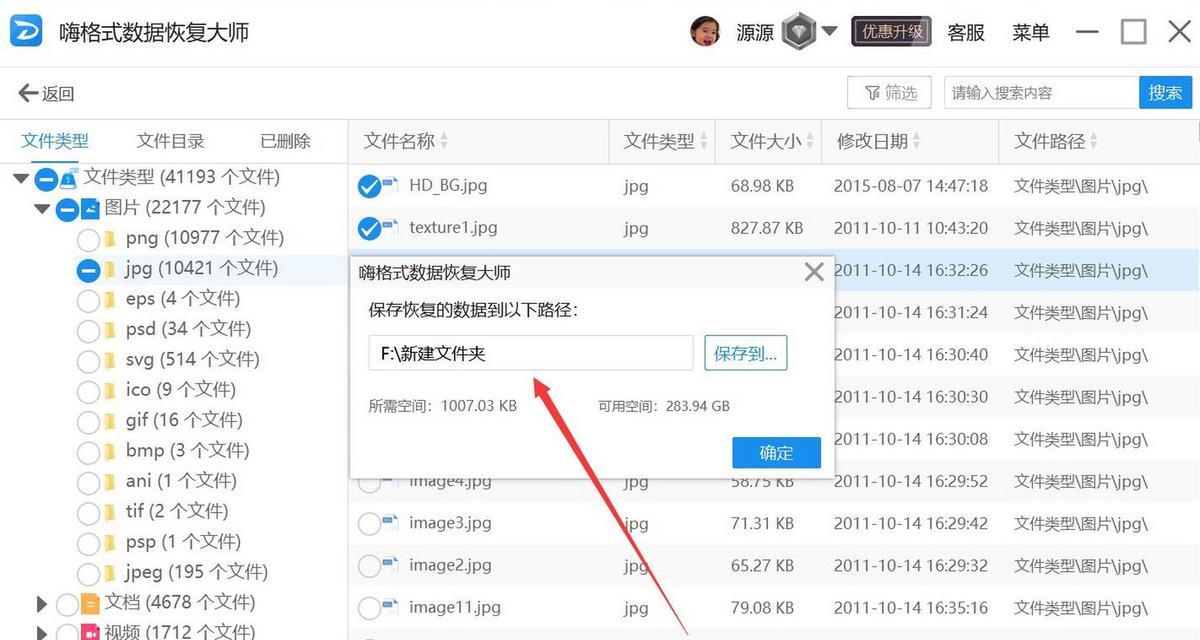Check the image2.jpg file checkbox

[x=370, y=566]
